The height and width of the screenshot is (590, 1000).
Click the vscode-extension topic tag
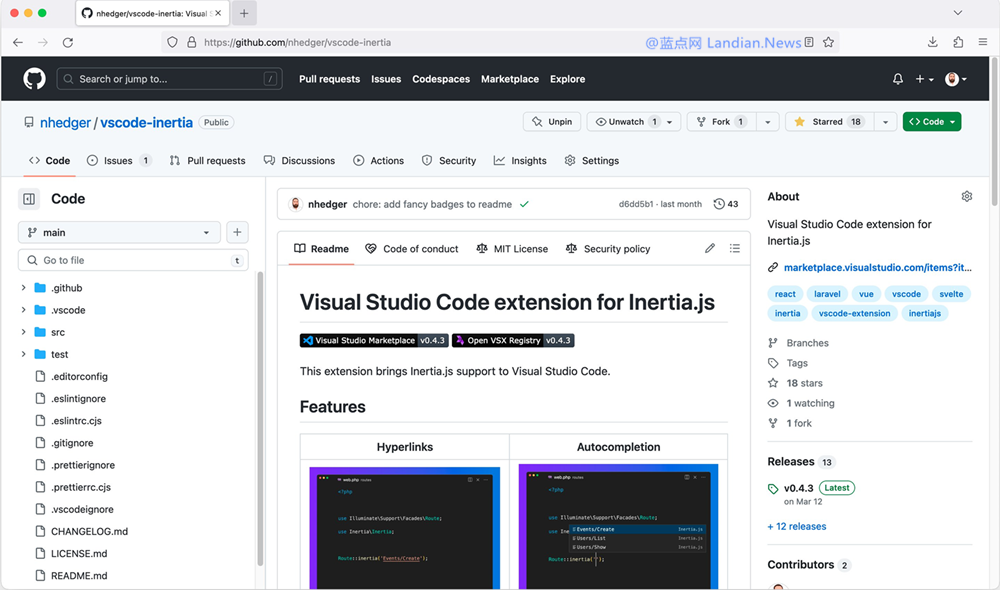click(854, 313)
